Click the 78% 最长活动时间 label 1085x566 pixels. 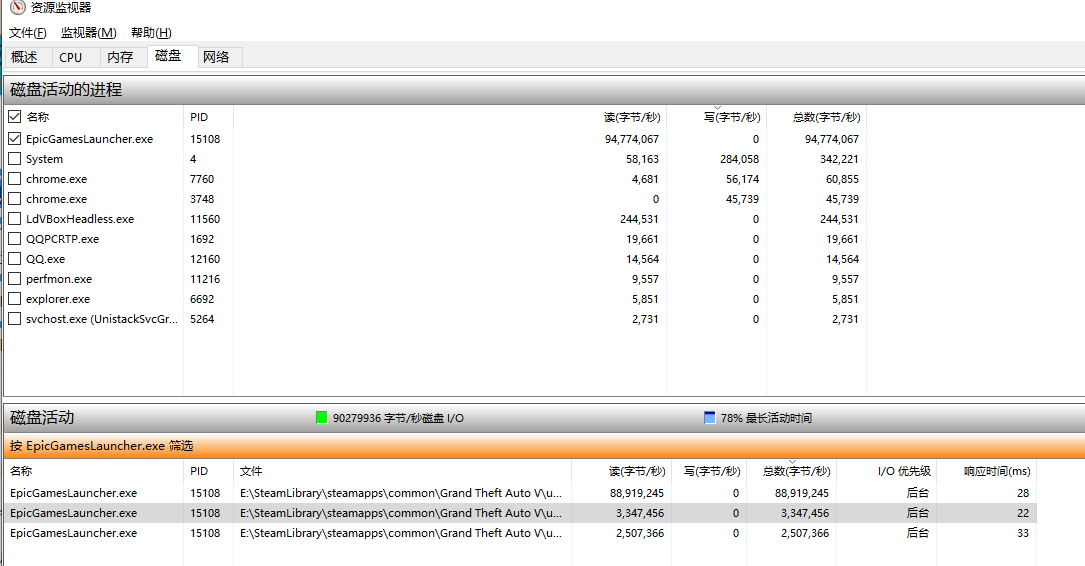click(766, 418)
